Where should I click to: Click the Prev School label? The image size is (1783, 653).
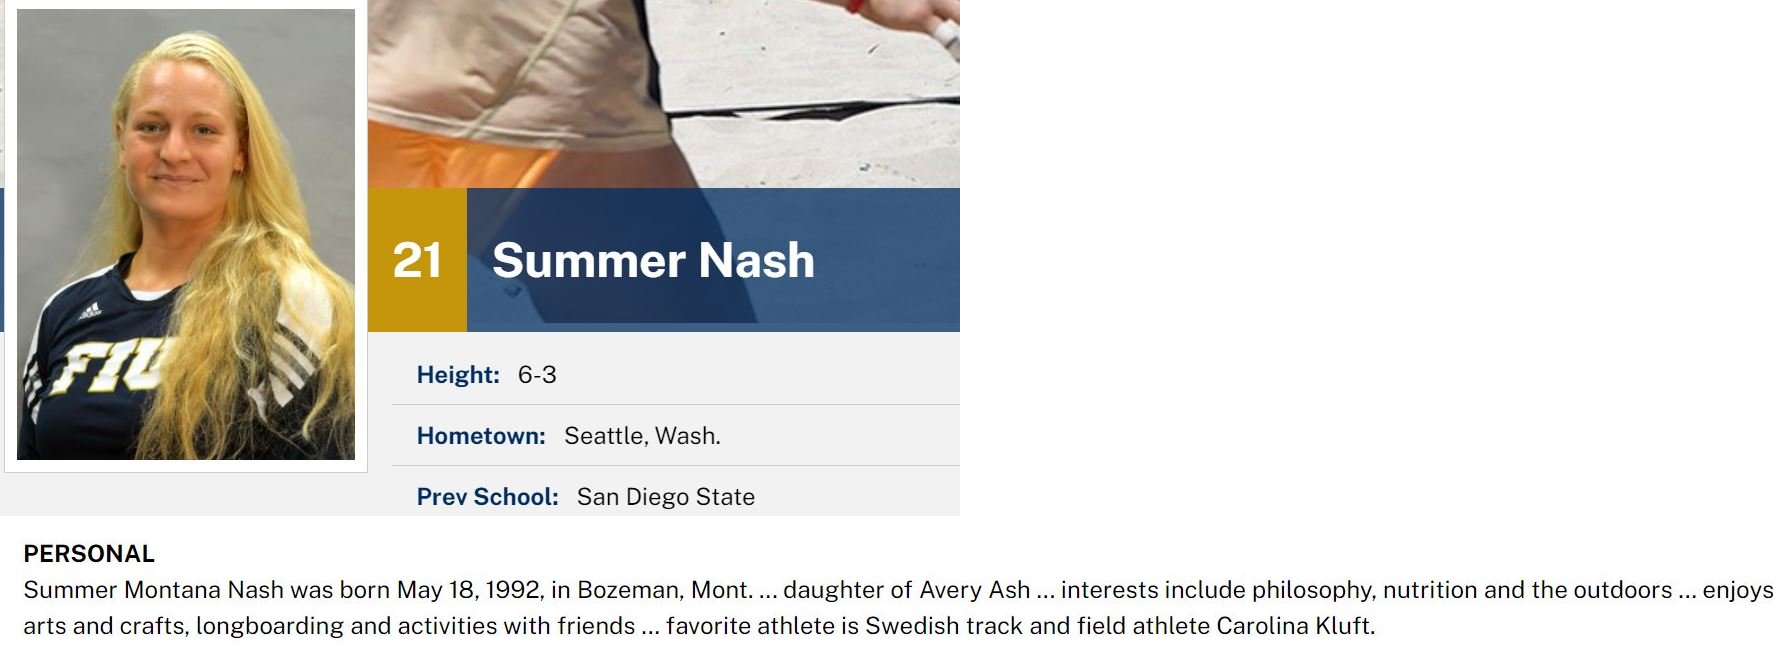487,497
